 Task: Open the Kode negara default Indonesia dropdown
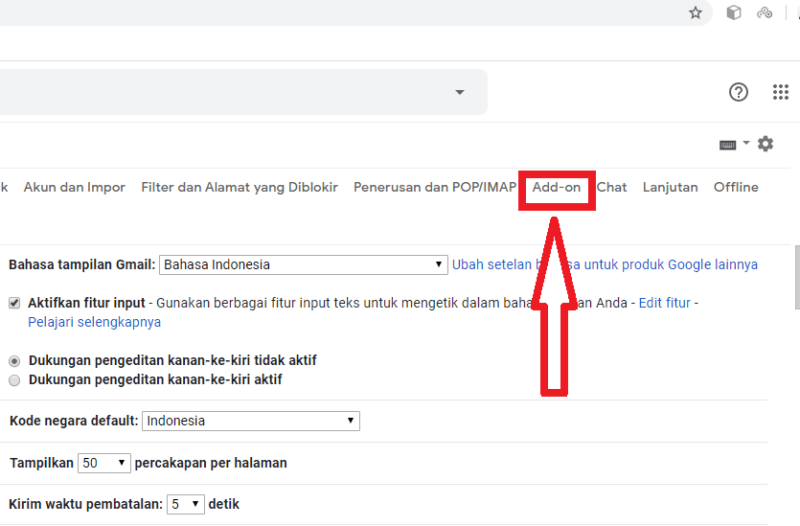click(251, 421)
